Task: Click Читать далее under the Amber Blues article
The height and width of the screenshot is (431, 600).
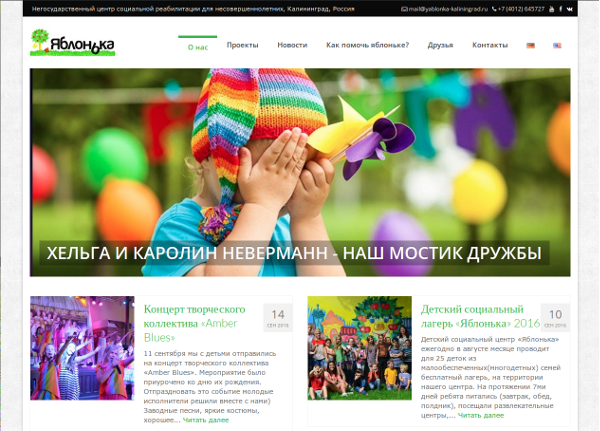Action: [205, 420]
